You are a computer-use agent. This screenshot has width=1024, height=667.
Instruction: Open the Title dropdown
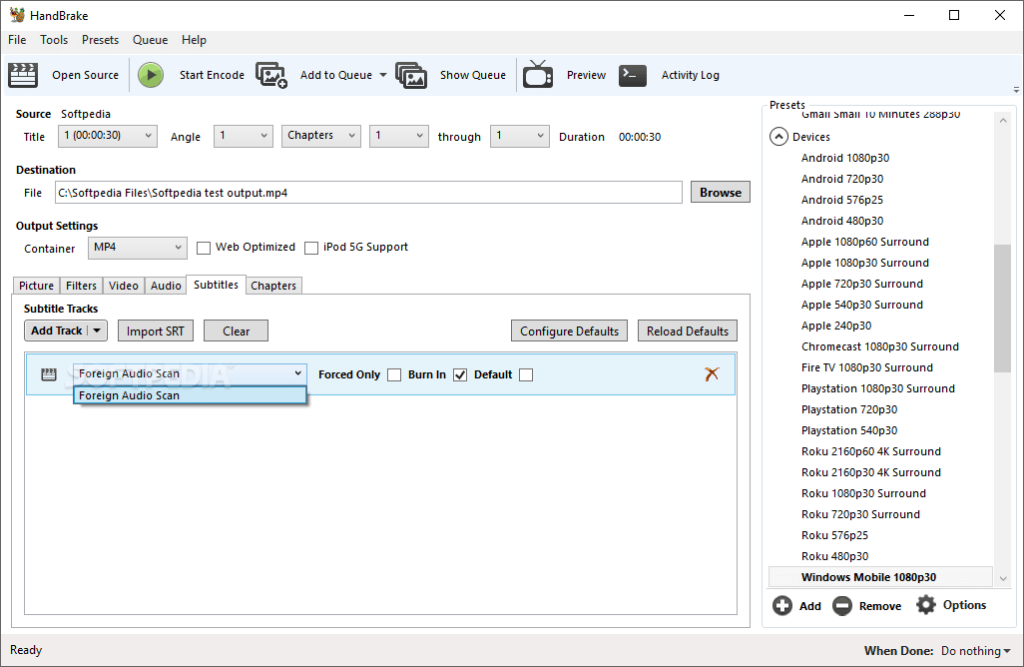pos(107,136)
